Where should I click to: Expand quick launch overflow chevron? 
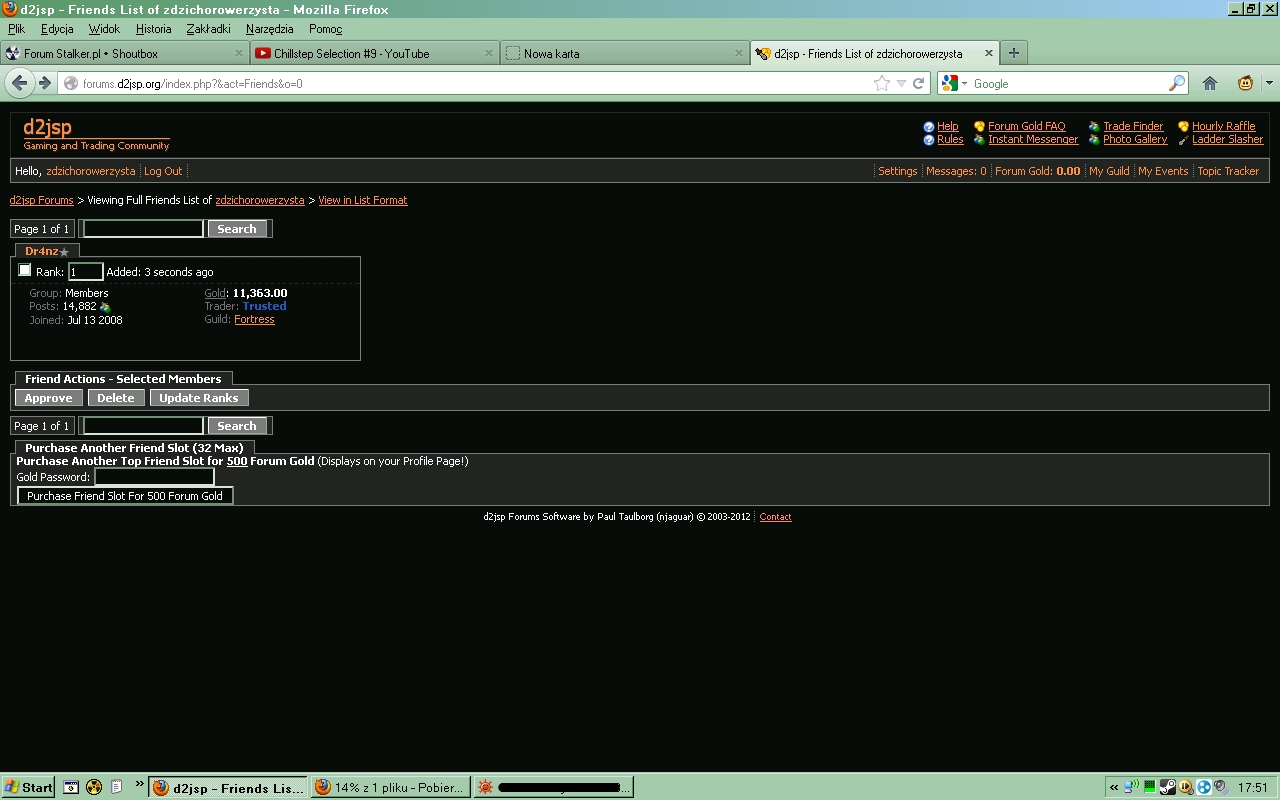click(139, 784)
